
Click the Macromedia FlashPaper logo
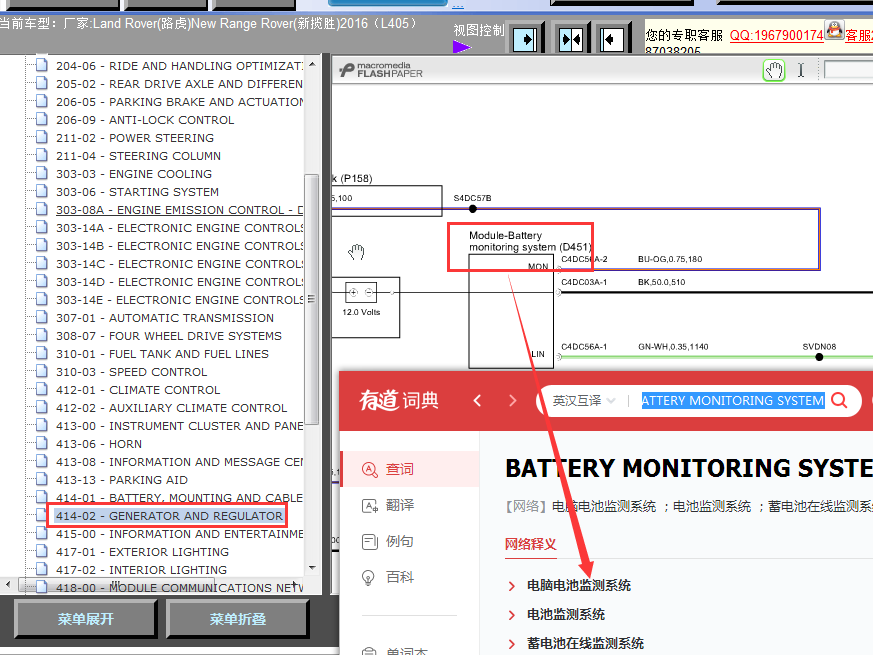point(381,70)
